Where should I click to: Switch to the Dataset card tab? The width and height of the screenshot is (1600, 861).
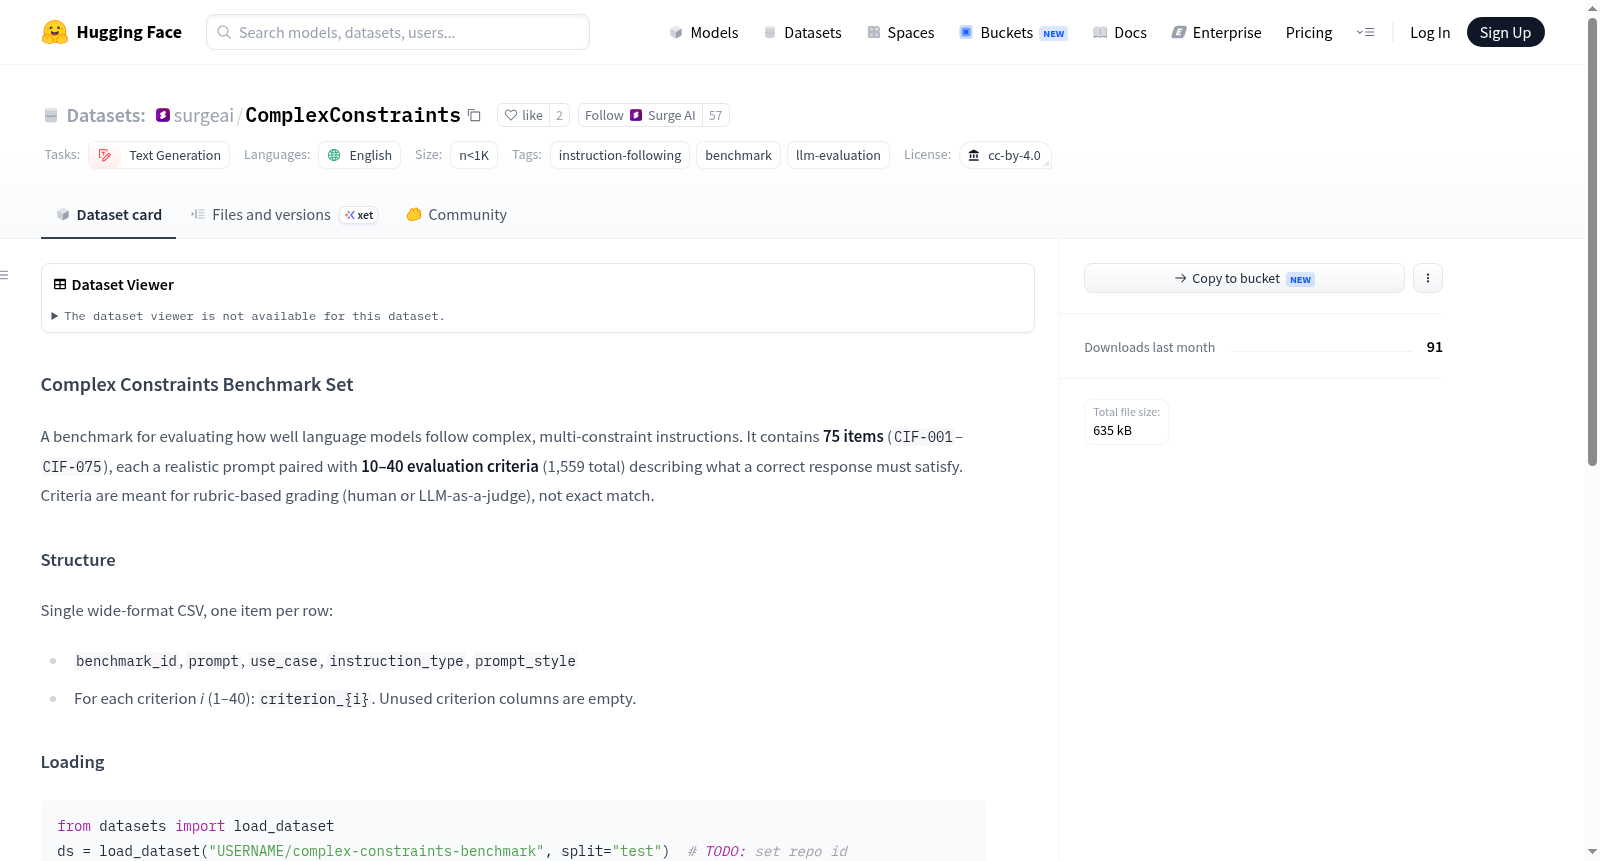pyautogui.click(x=109, y=215)
